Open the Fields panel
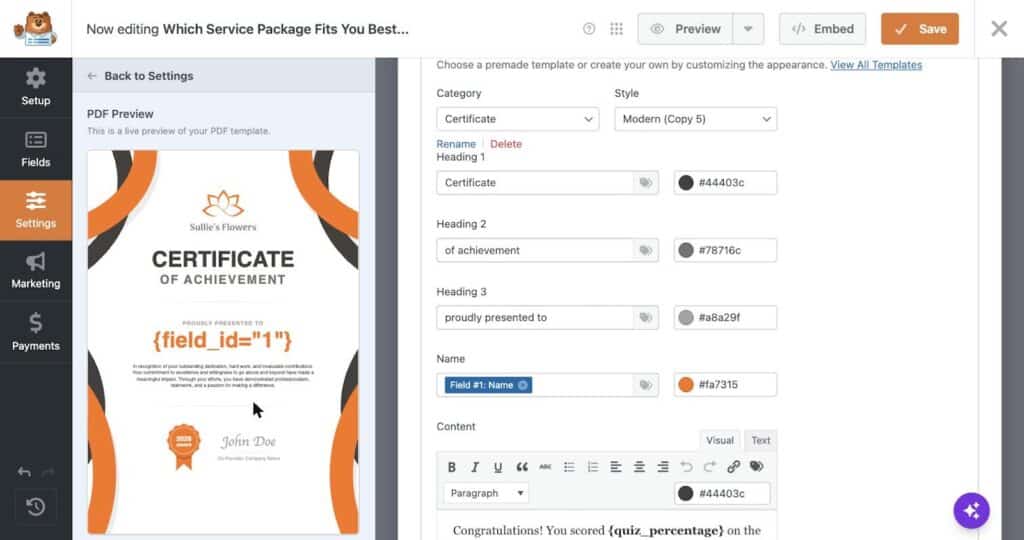 tap(35, 149)
